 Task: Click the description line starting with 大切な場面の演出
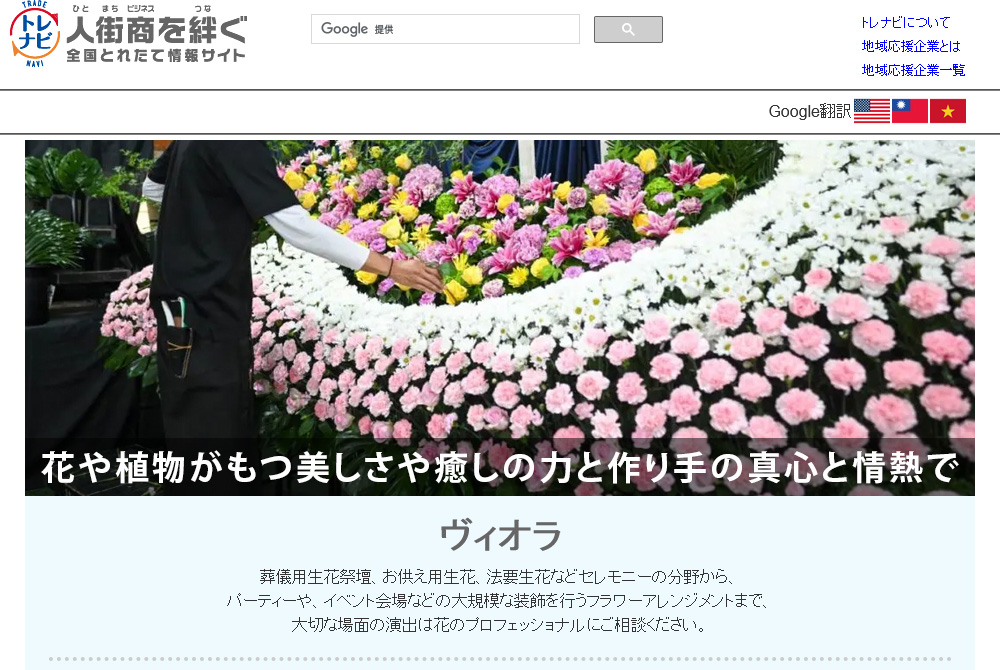499,625
